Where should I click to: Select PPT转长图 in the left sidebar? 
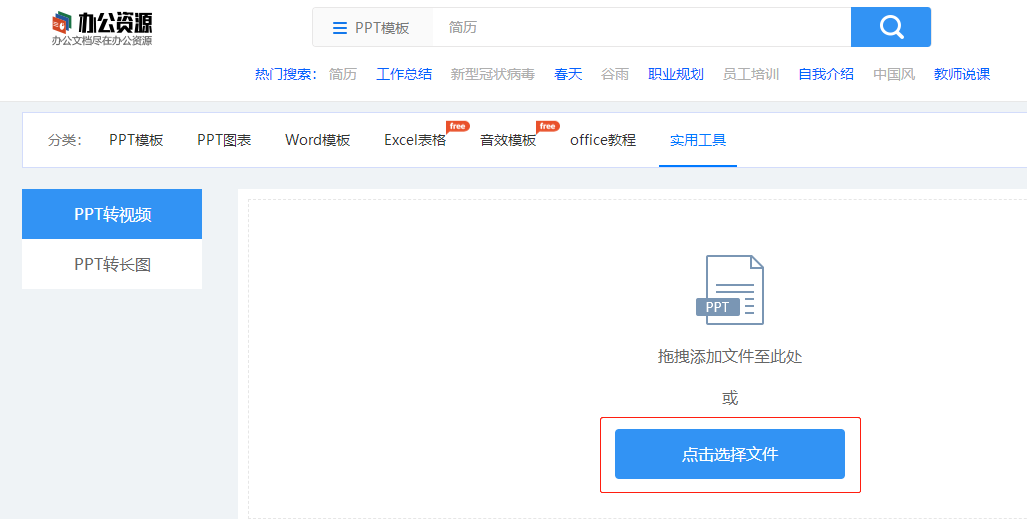[112, 264]
